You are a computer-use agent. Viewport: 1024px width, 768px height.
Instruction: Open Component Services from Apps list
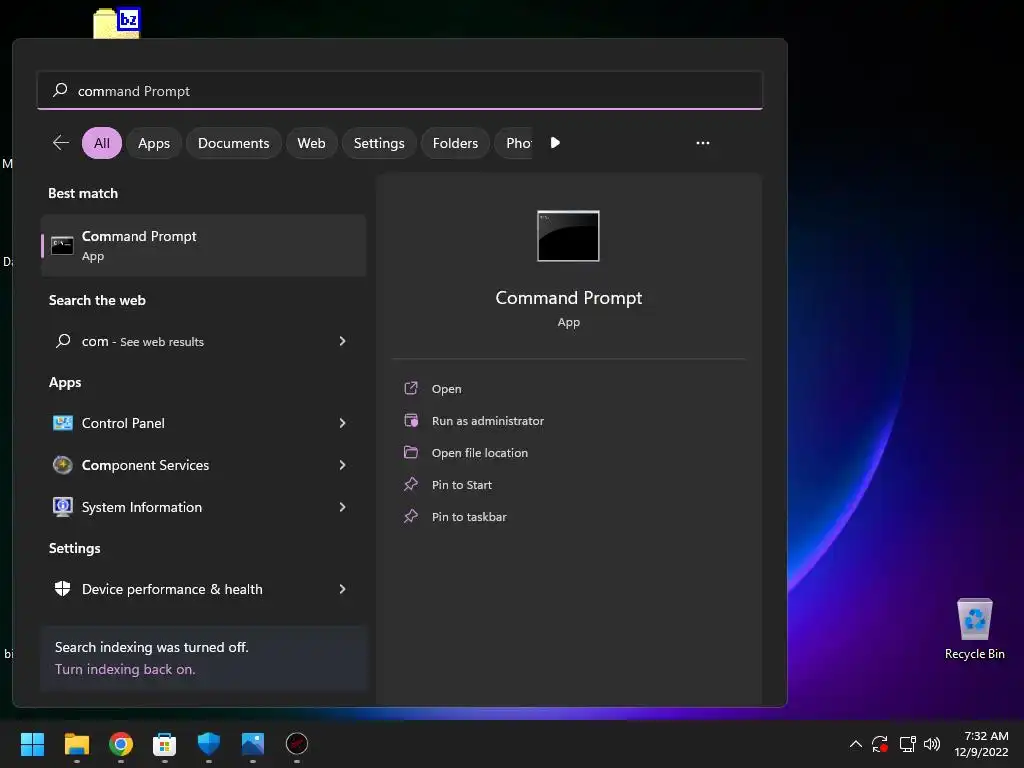203,465
